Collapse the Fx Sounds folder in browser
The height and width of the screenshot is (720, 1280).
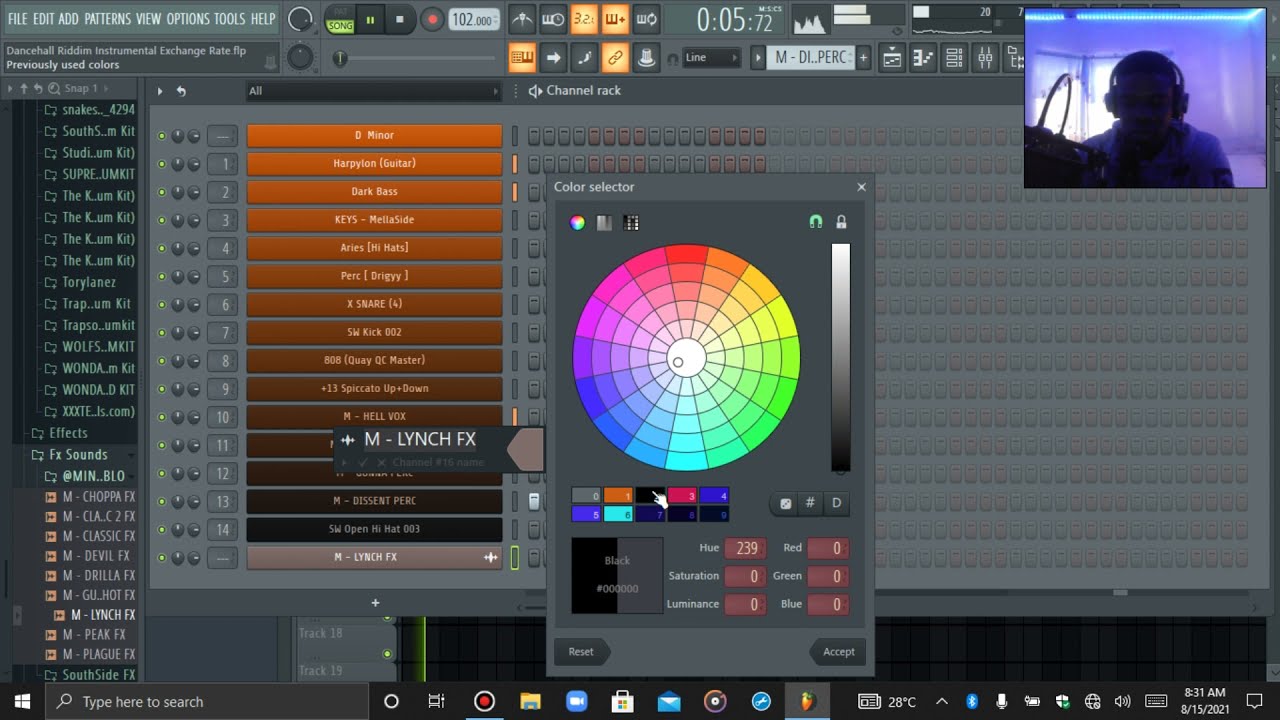click(78, 454)
